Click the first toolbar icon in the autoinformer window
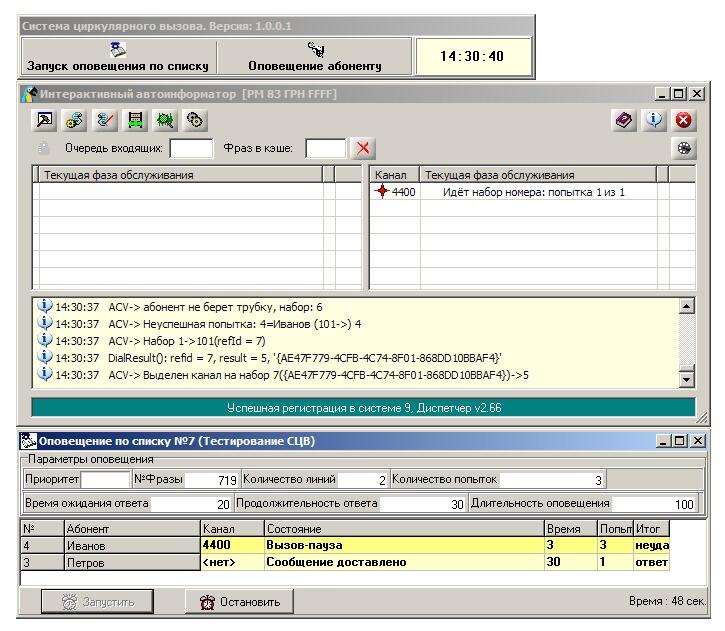This screenshot has height=631, width=725. (46, 120)
